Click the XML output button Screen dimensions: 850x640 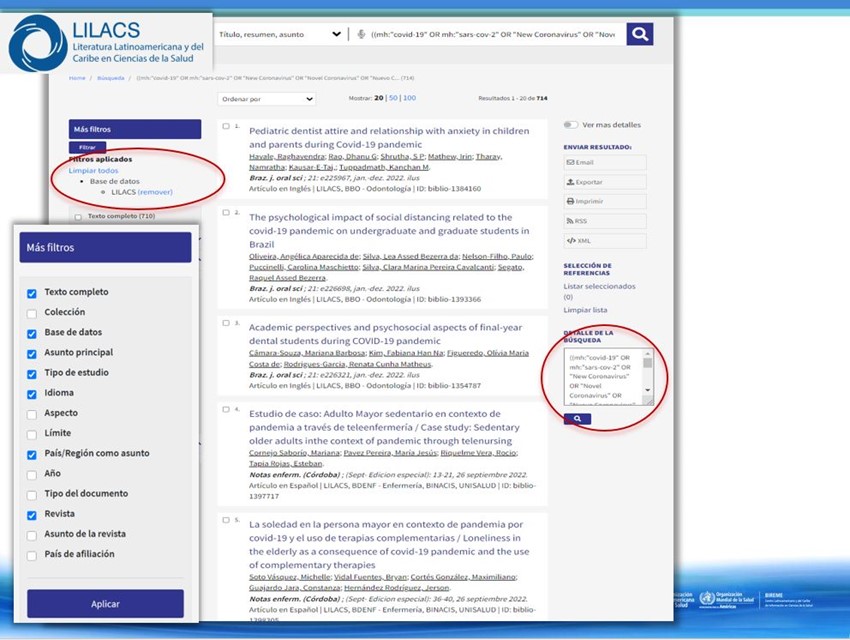tap(604, 241)
